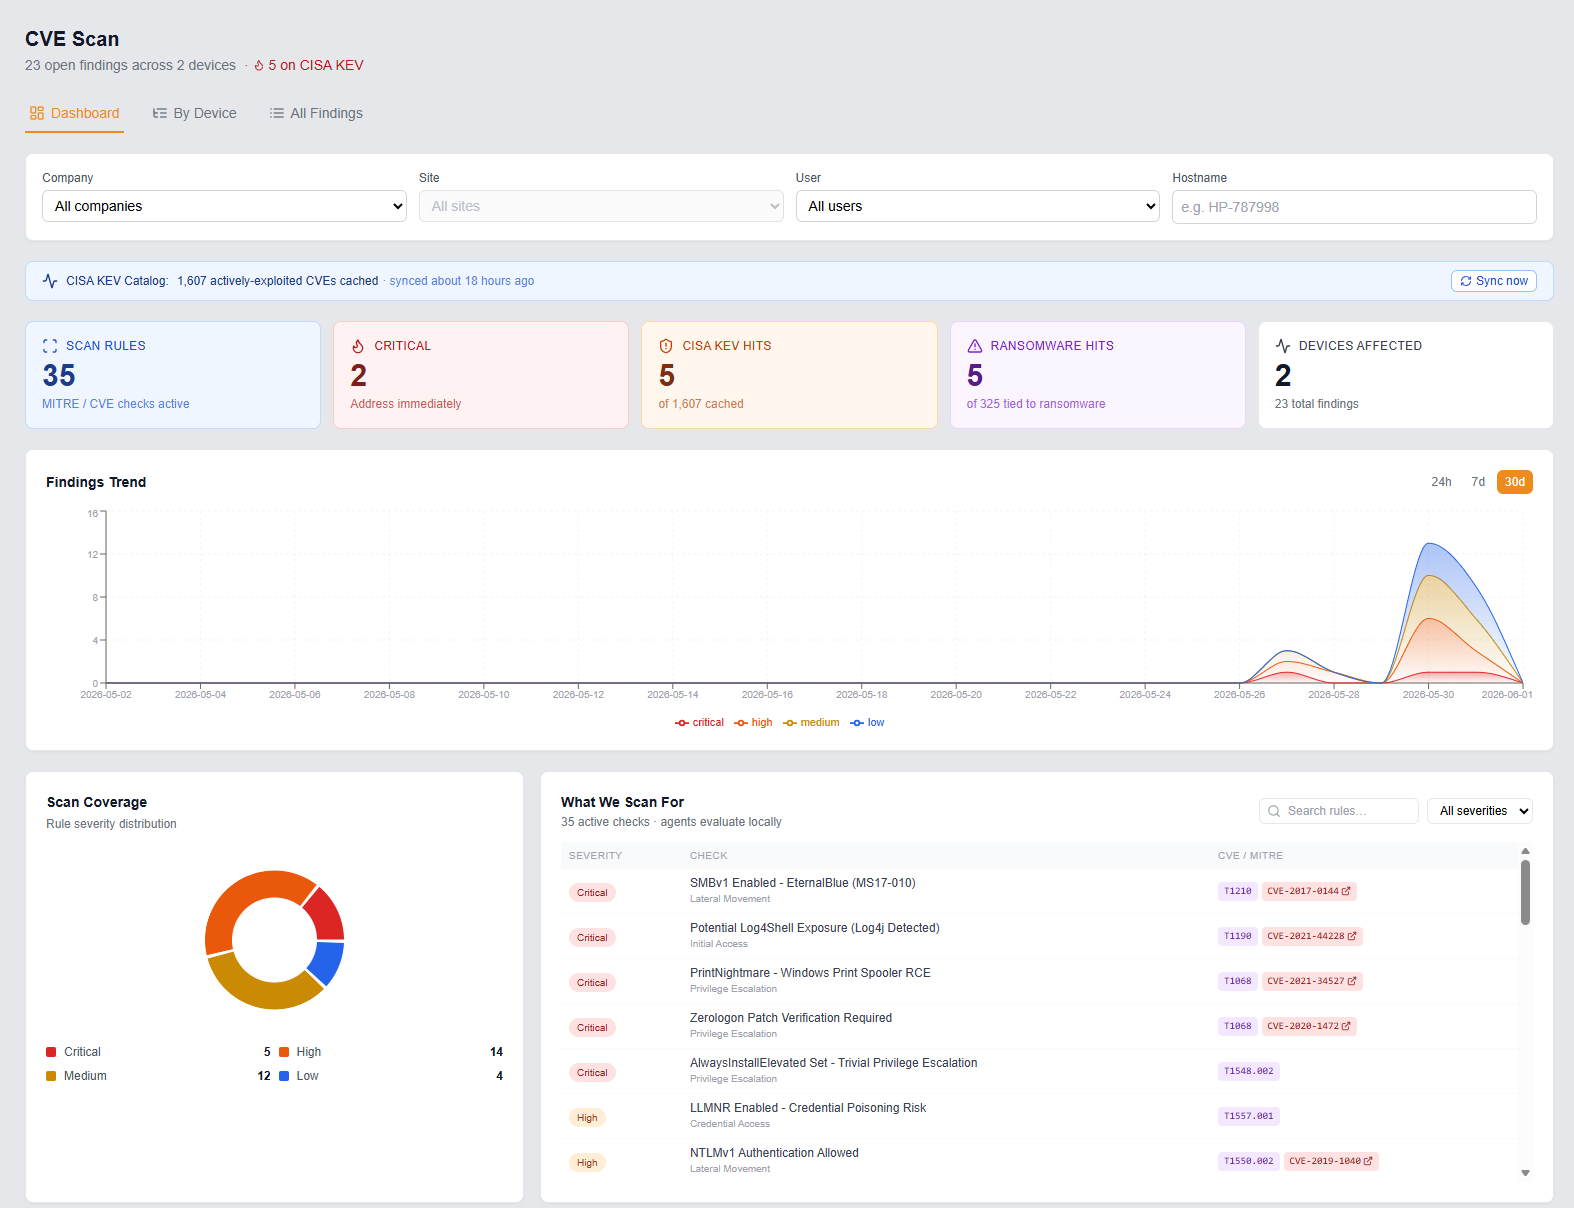This screenshot has width=1574, height=1208.
Task: Toggle the medium series in chart legend
Action: (811, 723)
